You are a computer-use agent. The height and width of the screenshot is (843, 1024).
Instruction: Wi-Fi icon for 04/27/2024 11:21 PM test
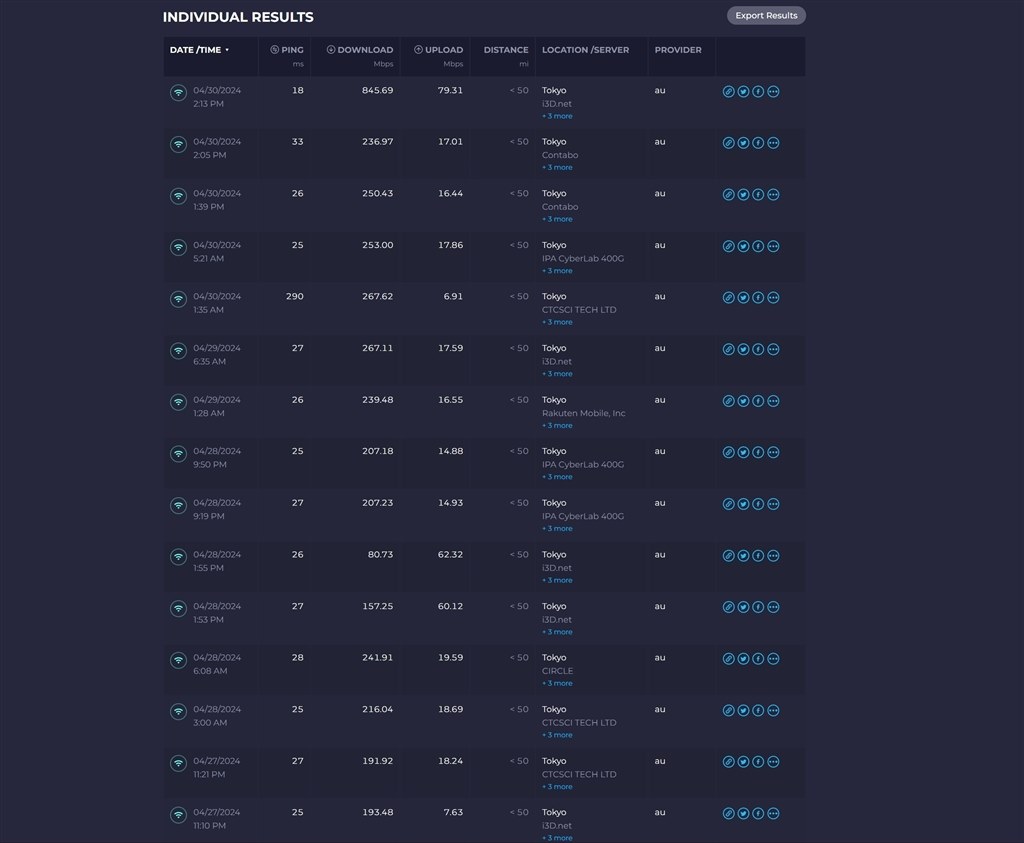[178, 763]
